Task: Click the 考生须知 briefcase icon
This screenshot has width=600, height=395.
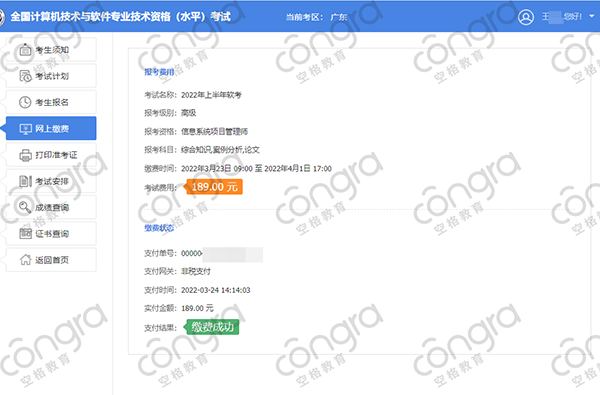Action: click(x=25, y=50)
